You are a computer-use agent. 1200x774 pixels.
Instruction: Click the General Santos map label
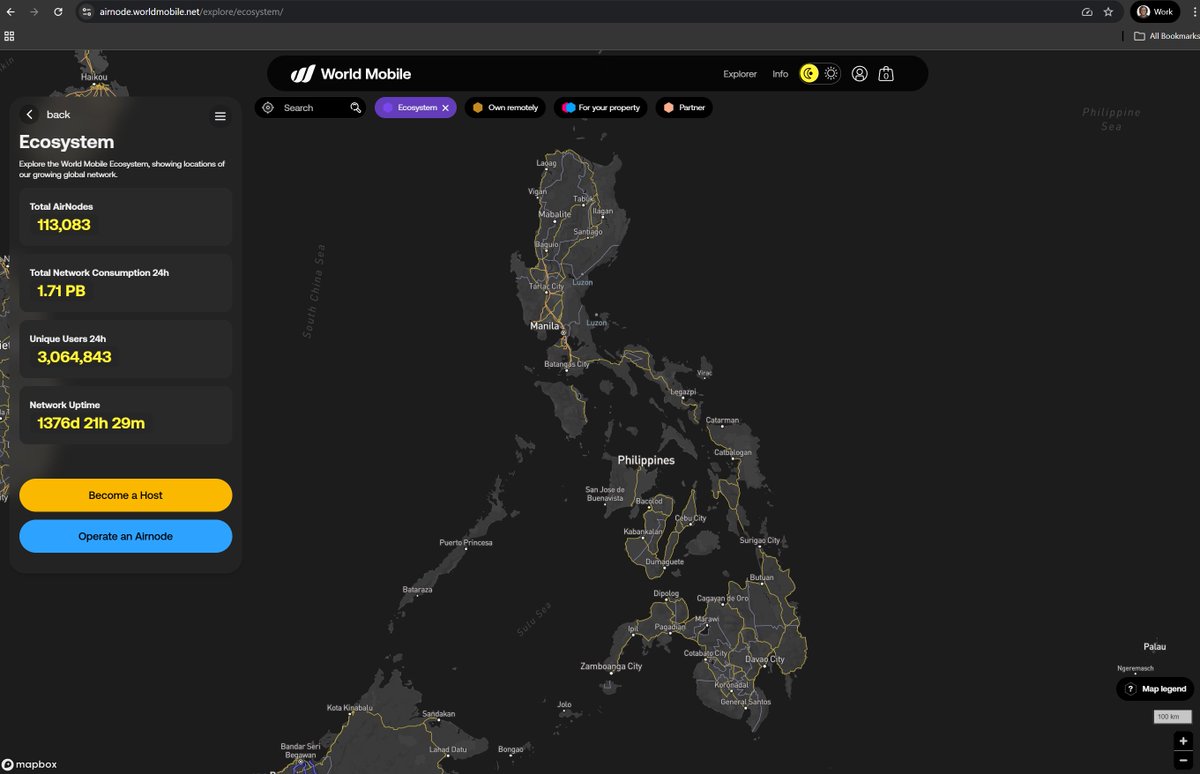pyautogui.click(x=746, y=701)
